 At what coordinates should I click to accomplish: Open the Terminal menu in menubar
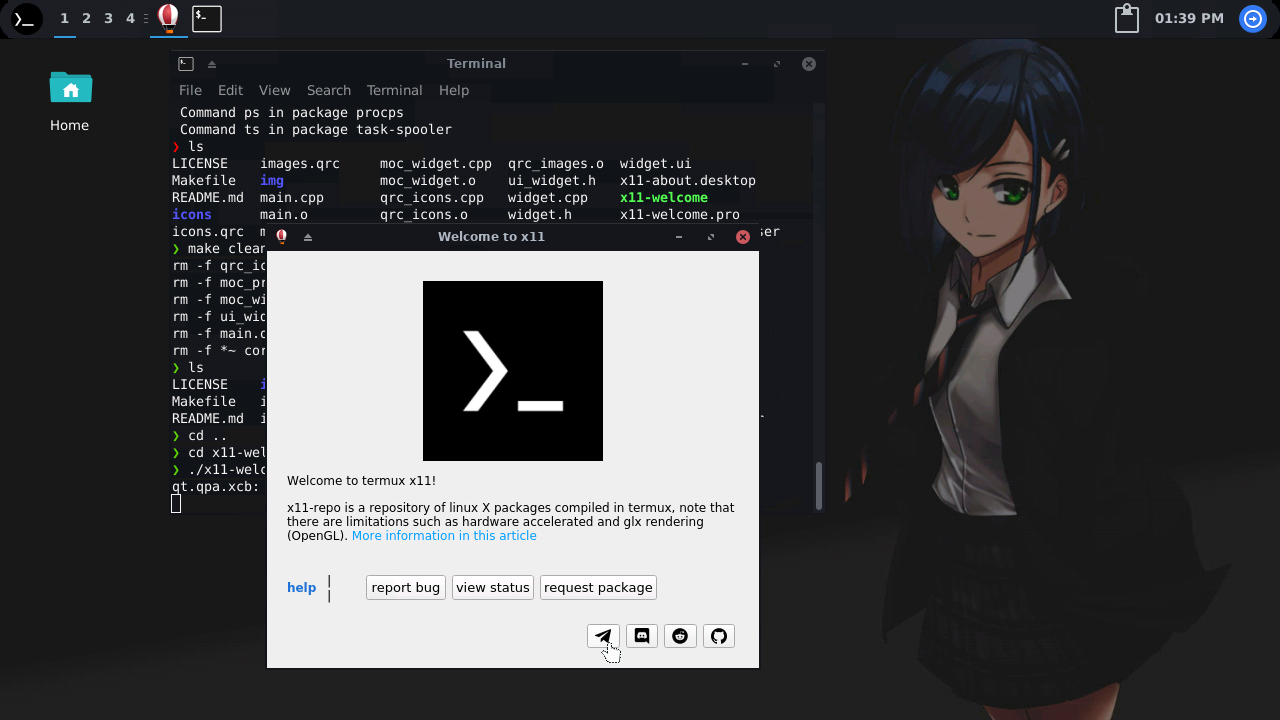click(394, 90)
